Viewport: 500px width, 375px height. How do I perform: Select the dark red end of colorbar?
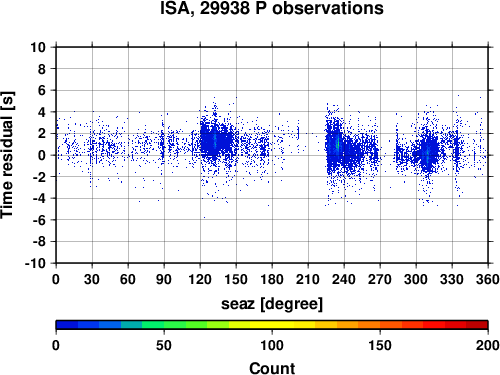477,325
